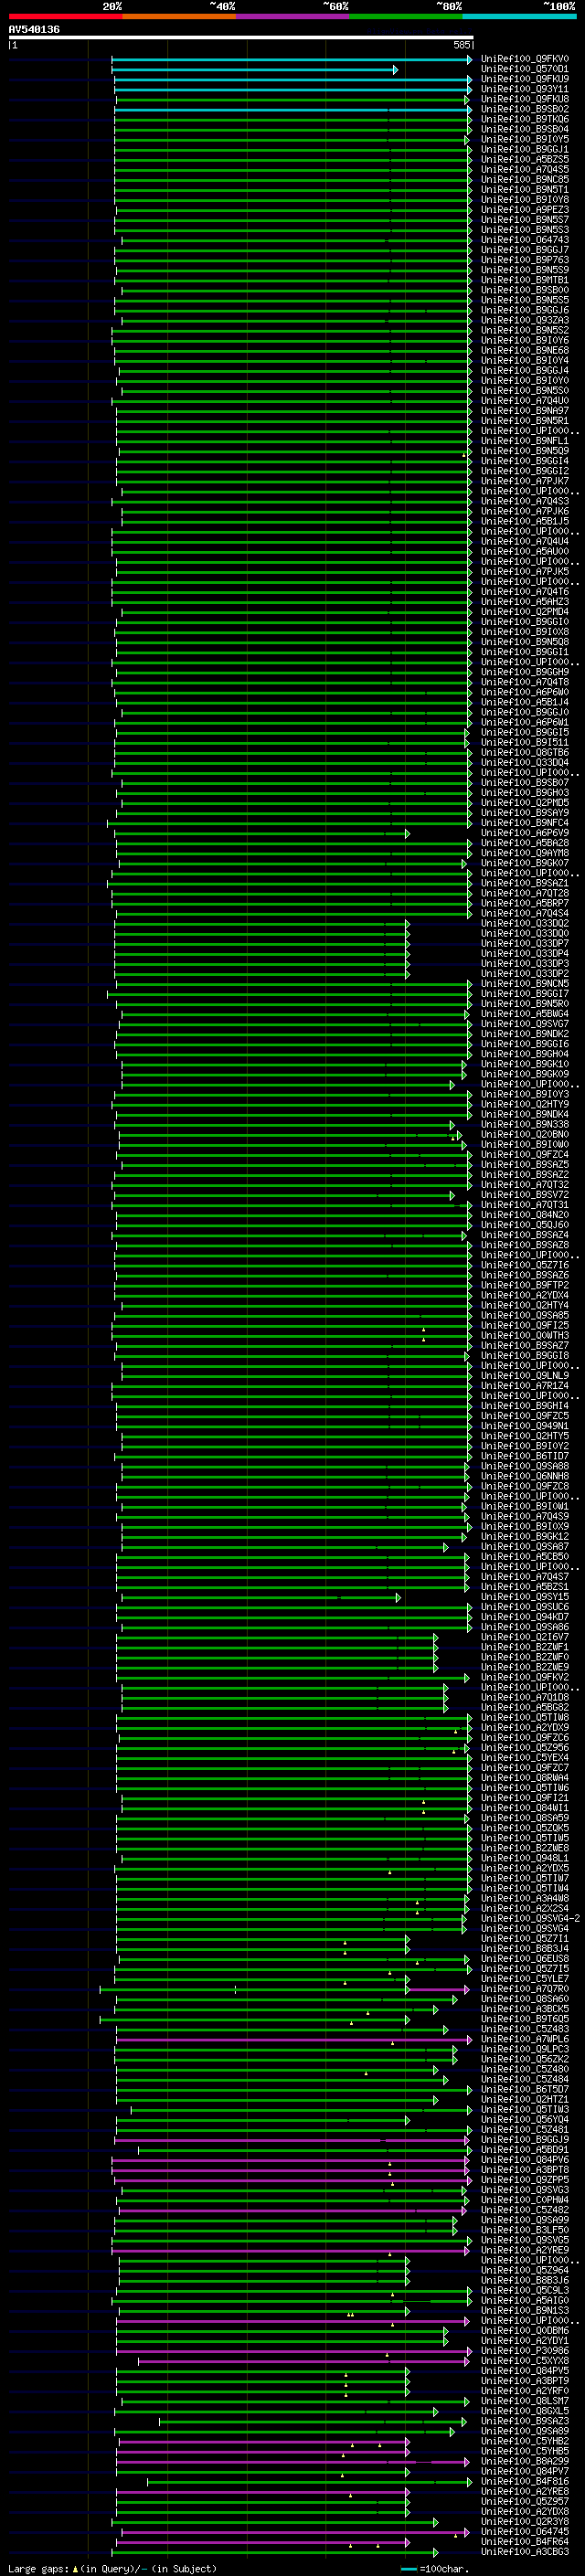Click the =100char. scale legend
The height and width of the screenshot is (2576, 585).
pyautogui.click(x=434, y=2569)
